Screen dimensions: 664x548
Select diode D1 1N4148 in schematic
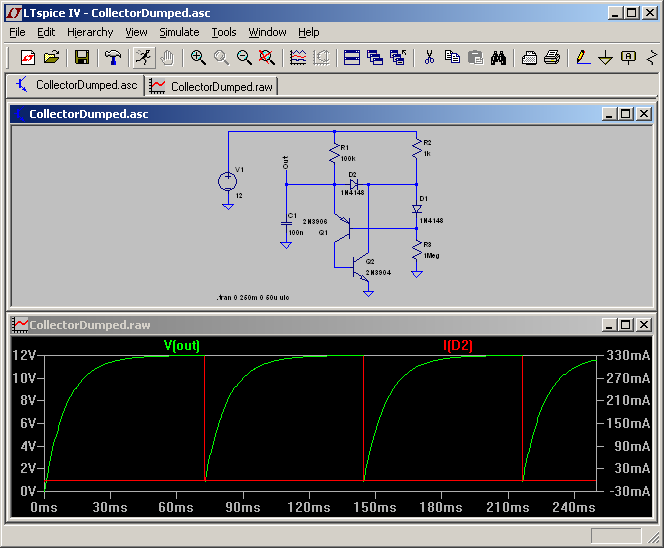[x=417, y=209]
